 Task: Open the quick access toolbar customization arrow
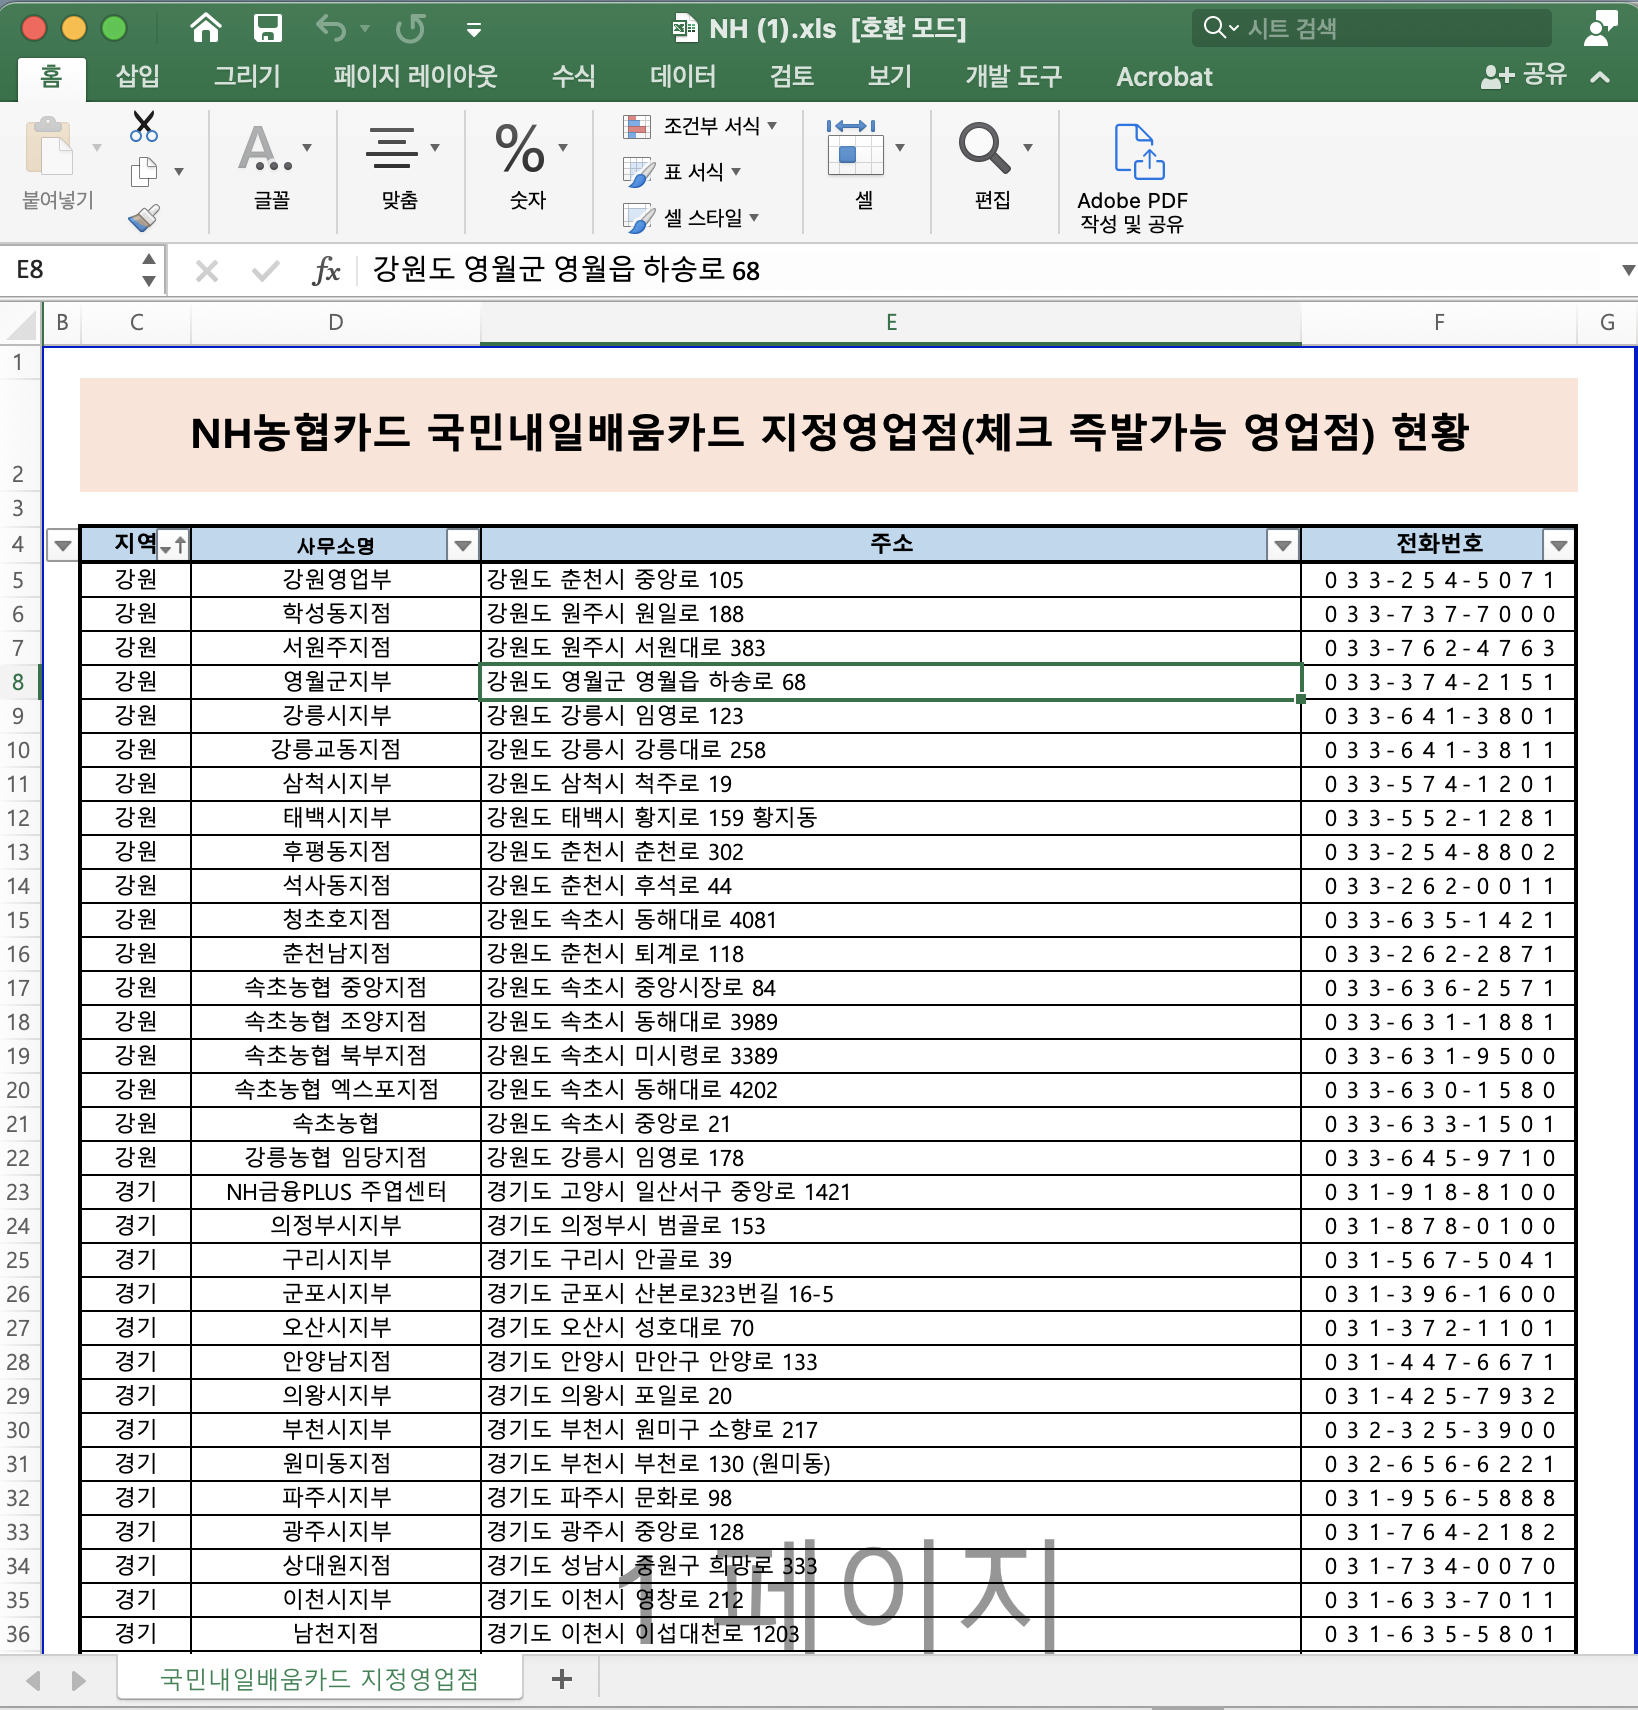point(474,30)
